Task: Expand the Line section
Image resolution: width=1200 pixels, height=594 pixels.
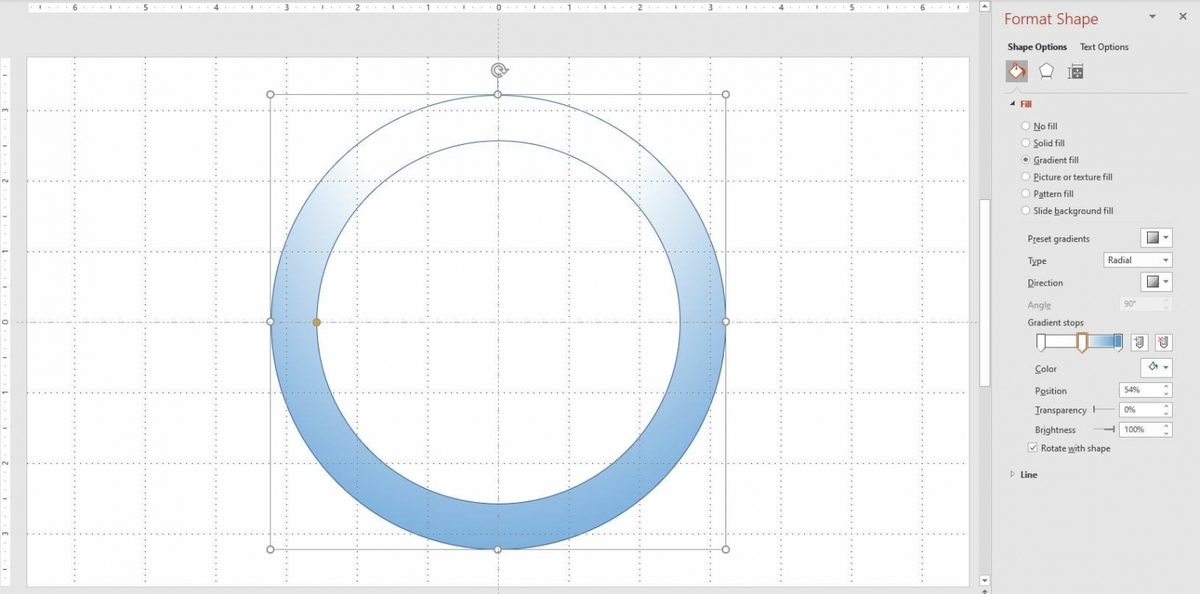Action: 1013,474
